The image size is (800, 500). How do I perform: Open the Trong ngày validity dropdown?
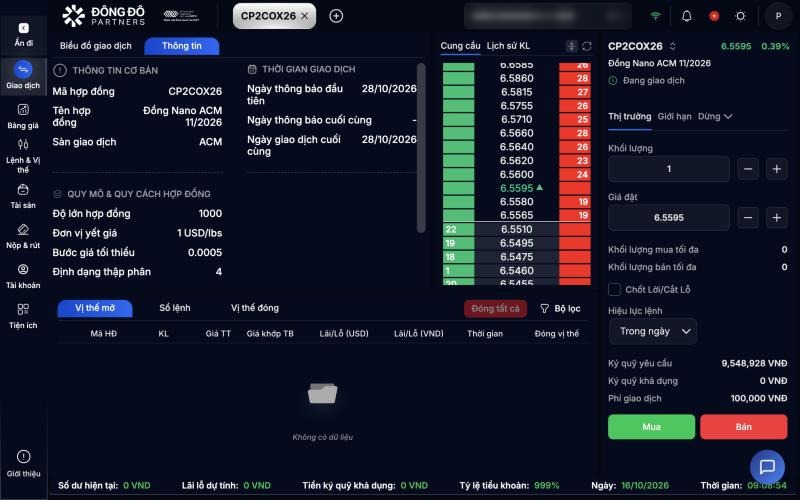coord(653,331)
